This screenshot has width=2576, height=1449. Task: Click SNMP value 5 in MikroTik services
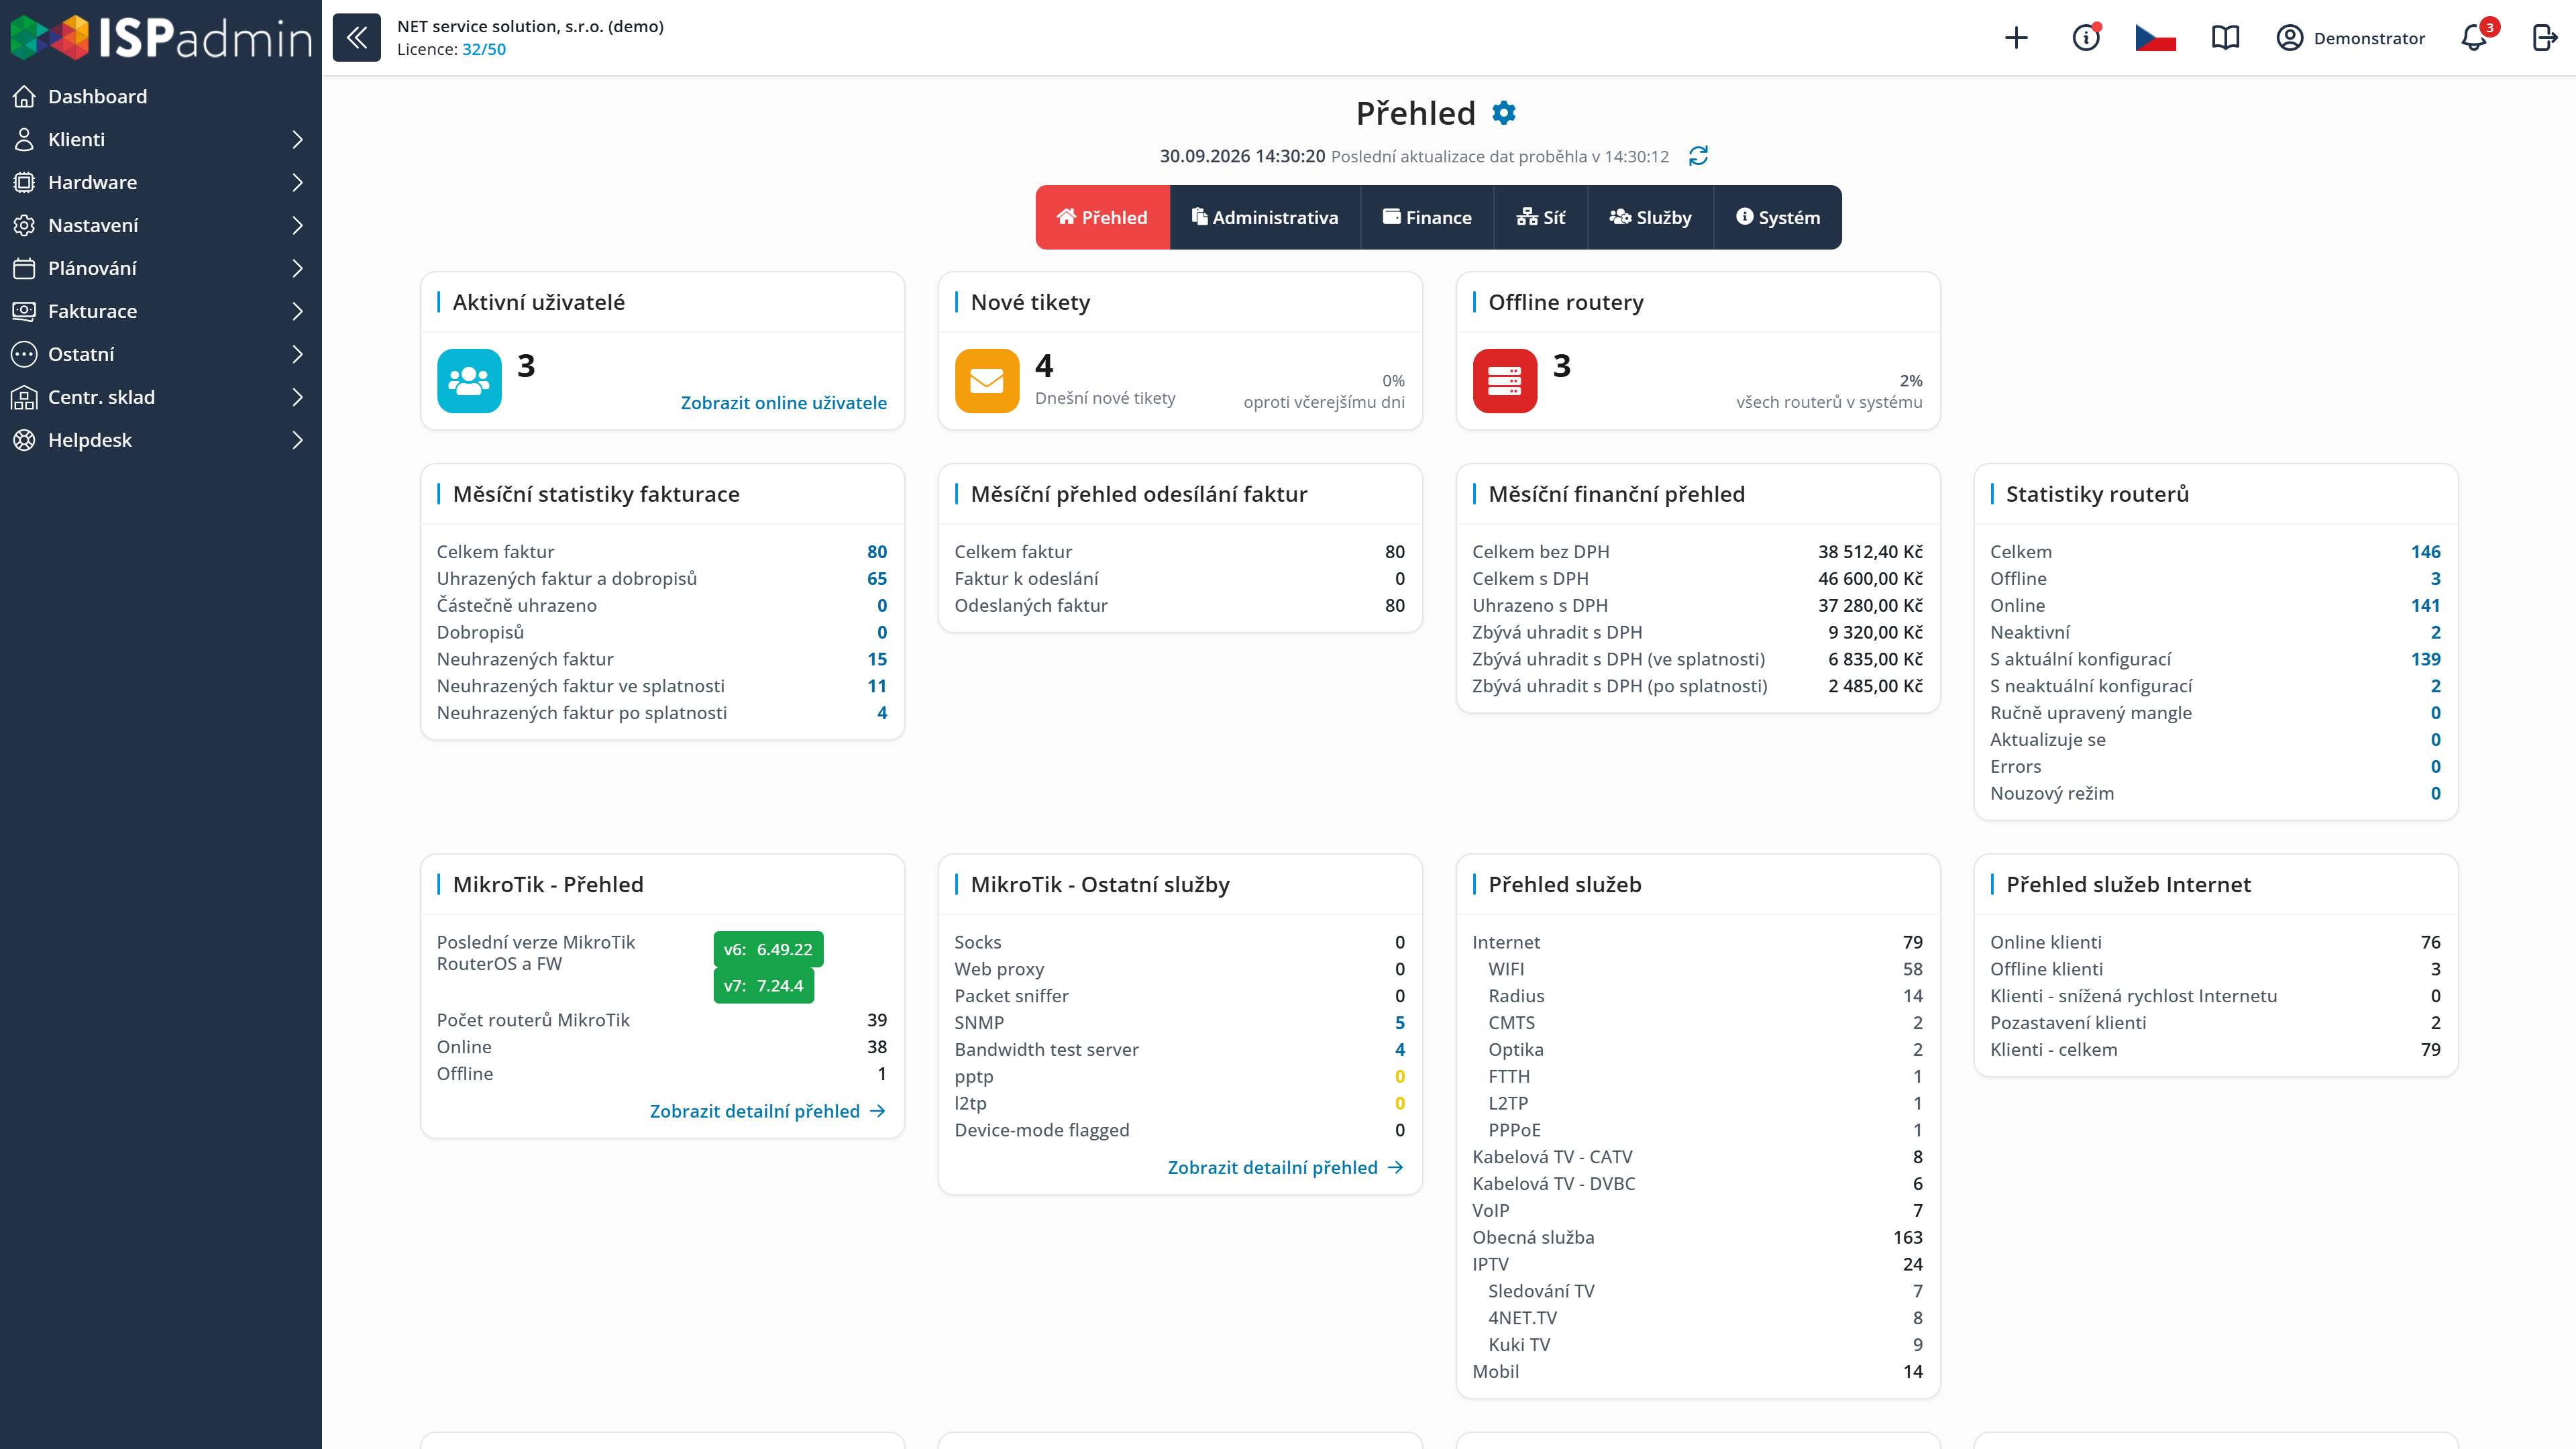pos(1400,1022)
